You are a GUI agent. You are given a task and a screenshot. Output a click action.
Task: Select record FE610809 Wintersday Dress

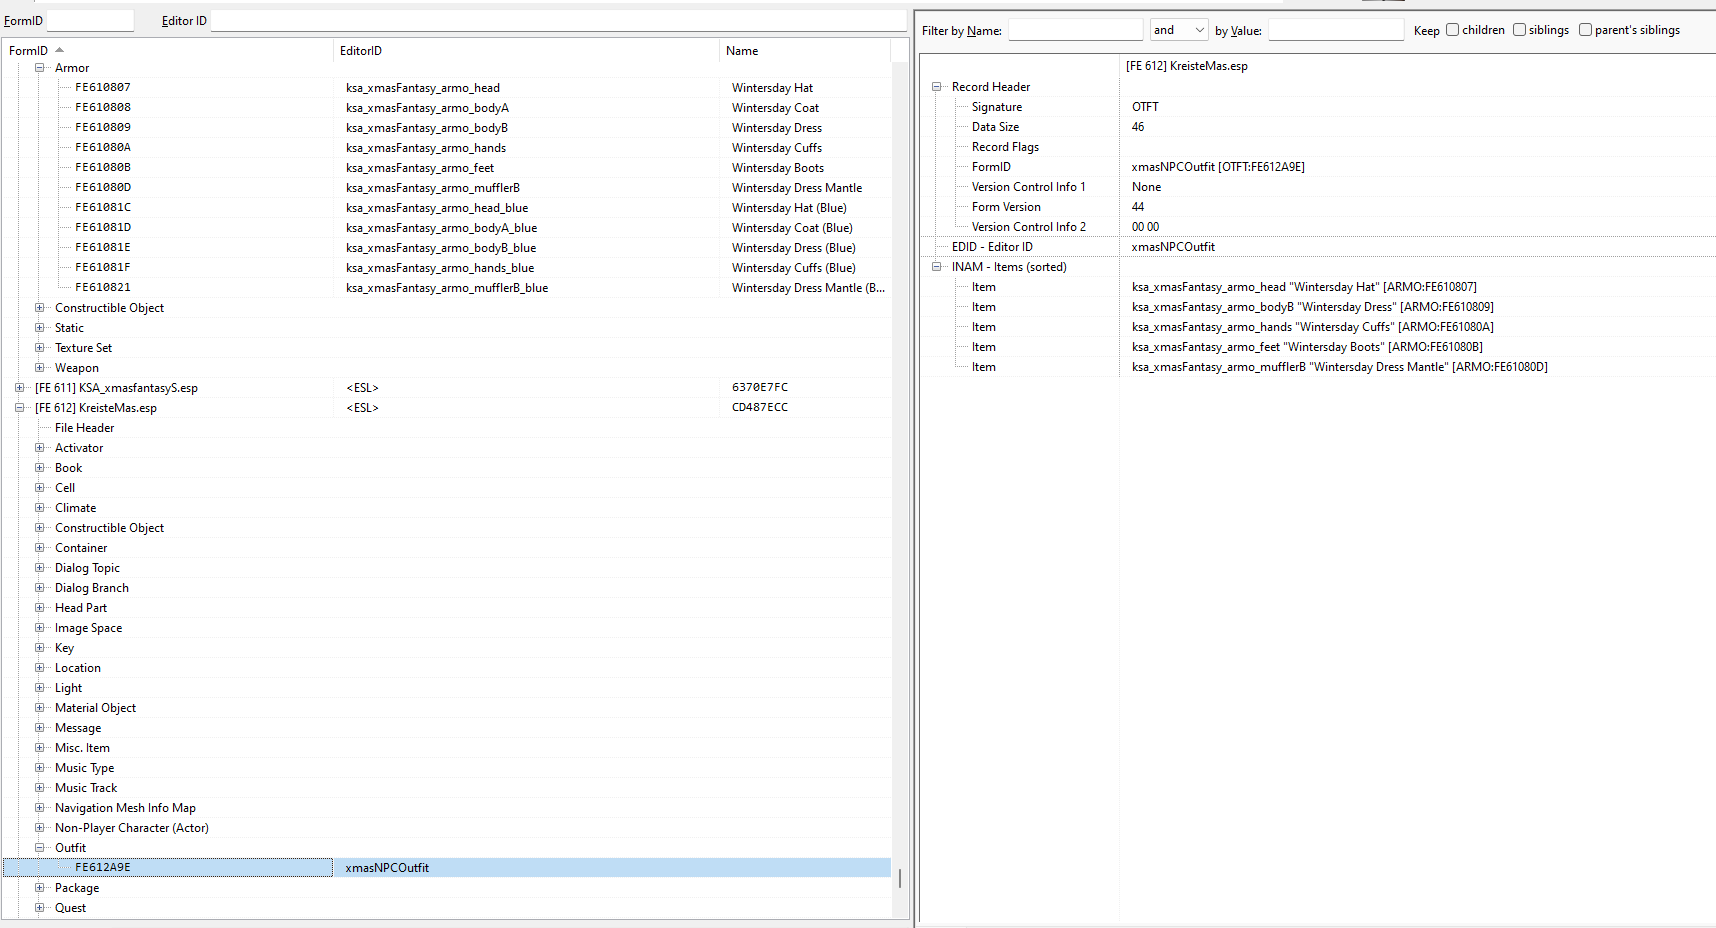tap(446, 128)
